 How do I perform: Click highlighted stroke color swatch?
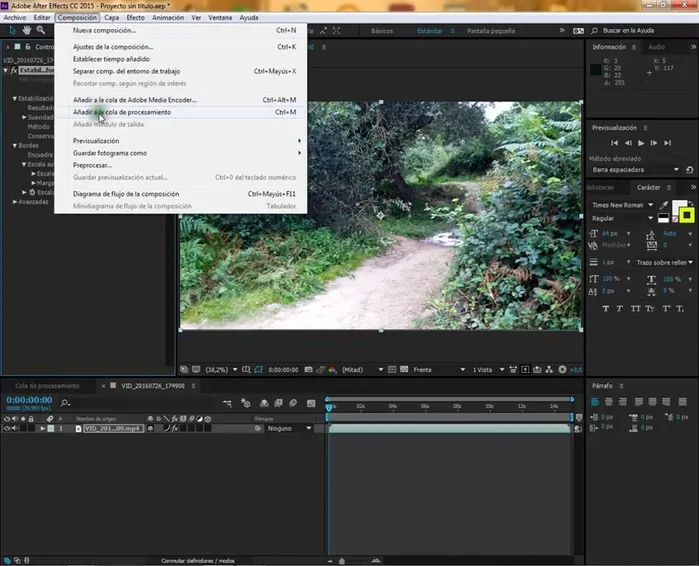click(687, 215)
